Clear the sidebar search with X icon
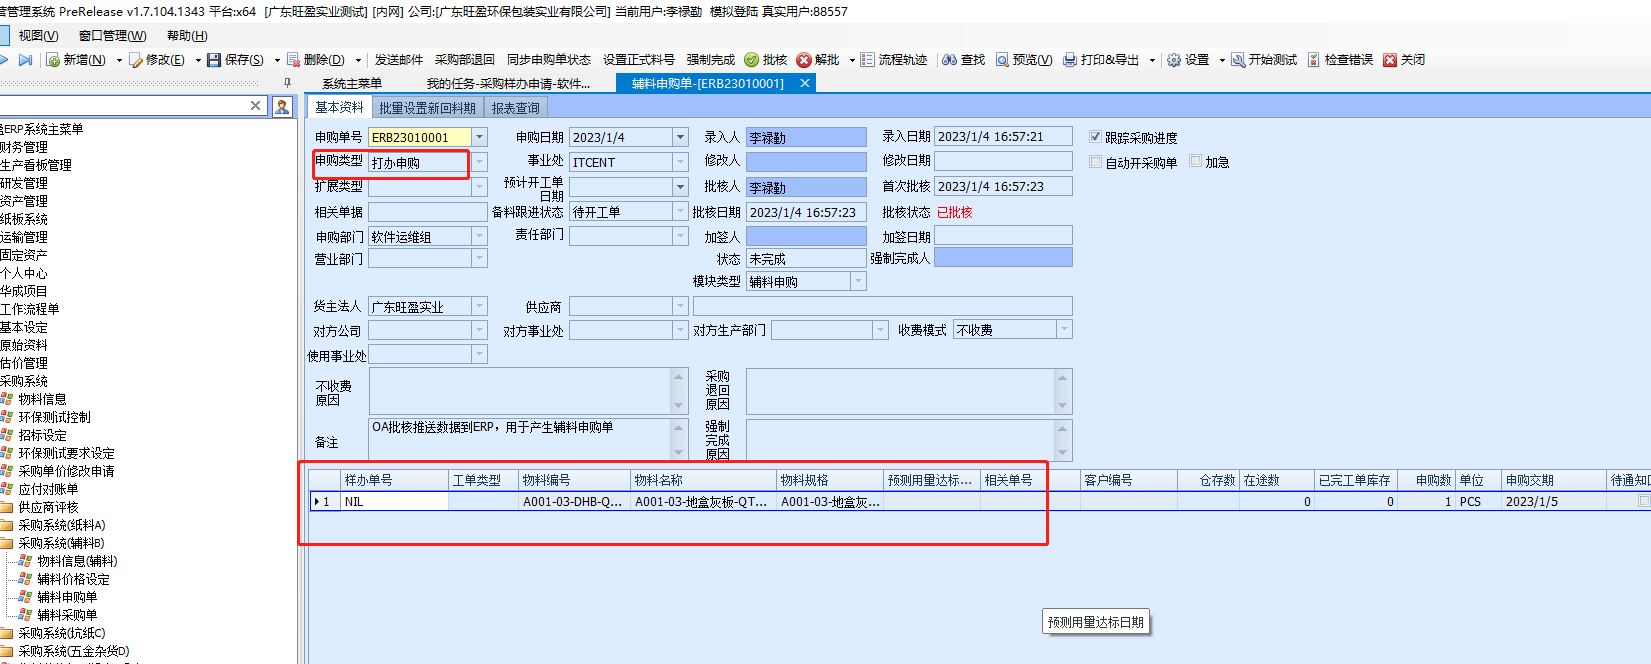 255,106
